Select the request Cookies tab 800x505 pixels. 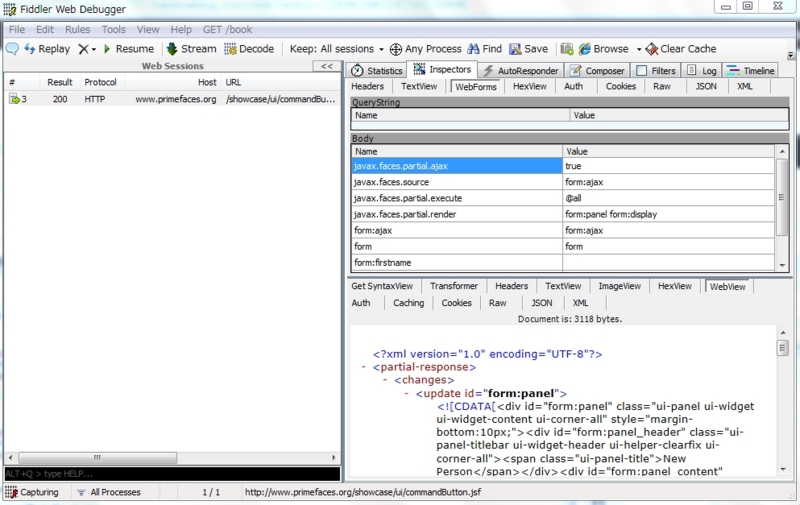(620, 87)
